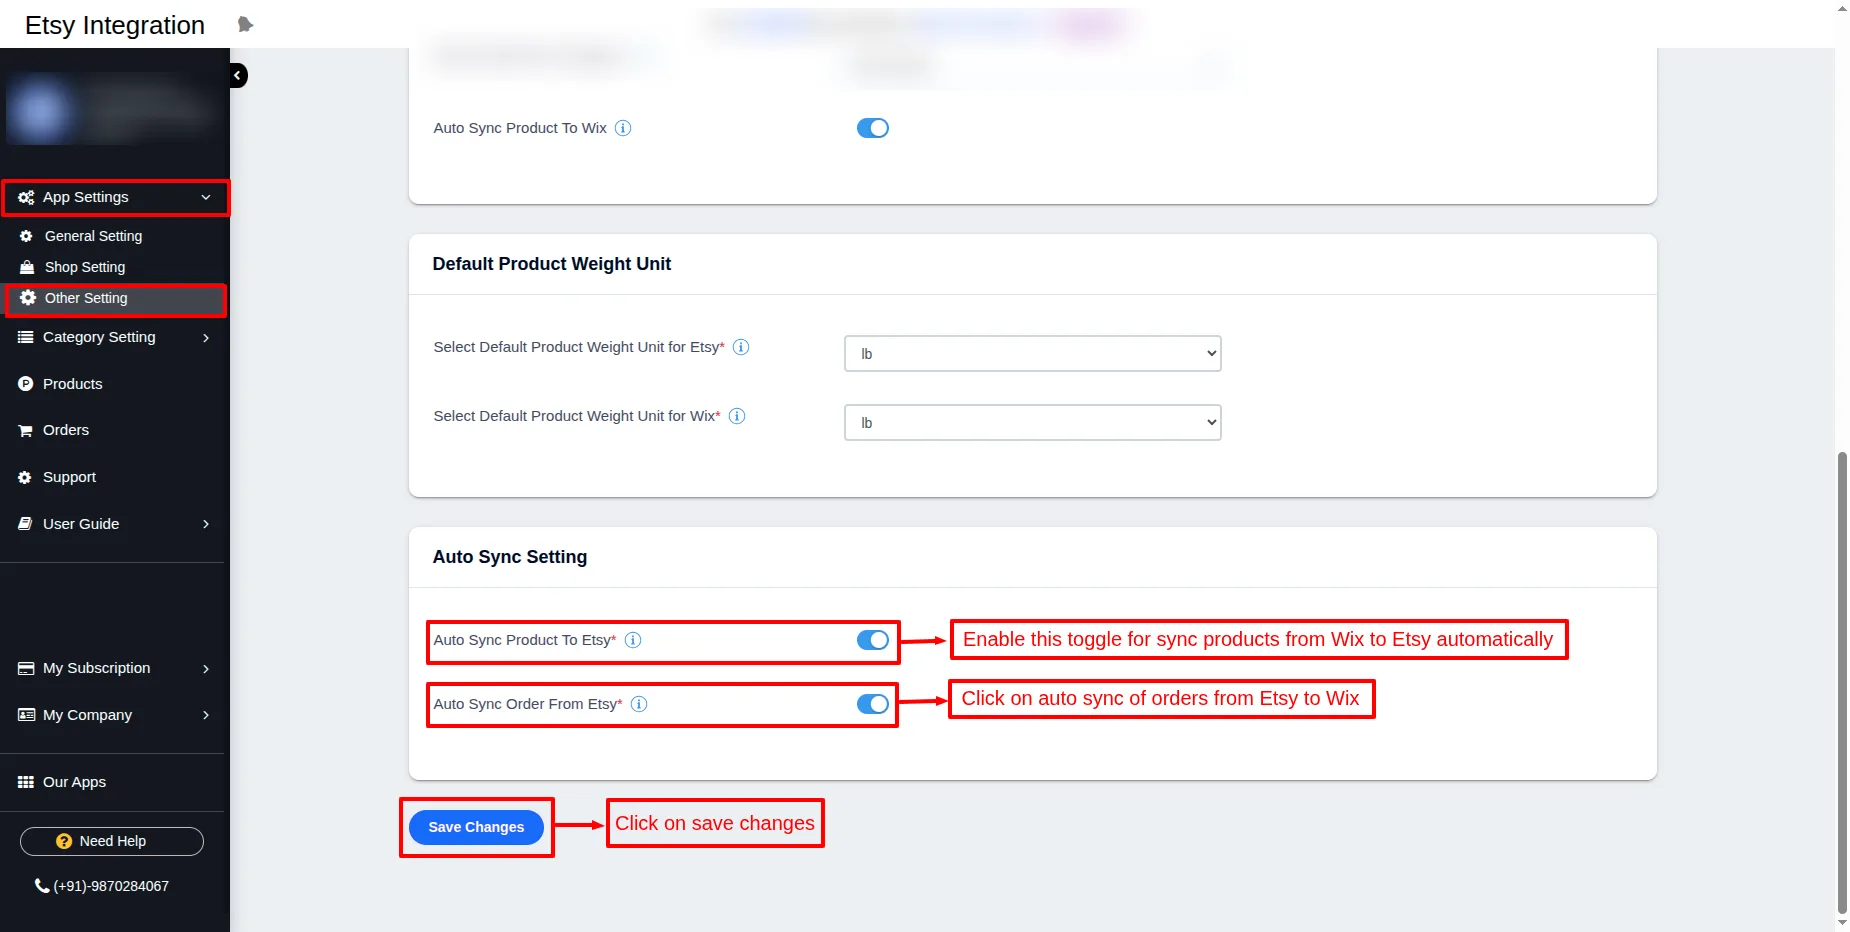Click the My Company menu label
The width and height of the screenshot is (1850, 932).
click(x=88, y=715)
